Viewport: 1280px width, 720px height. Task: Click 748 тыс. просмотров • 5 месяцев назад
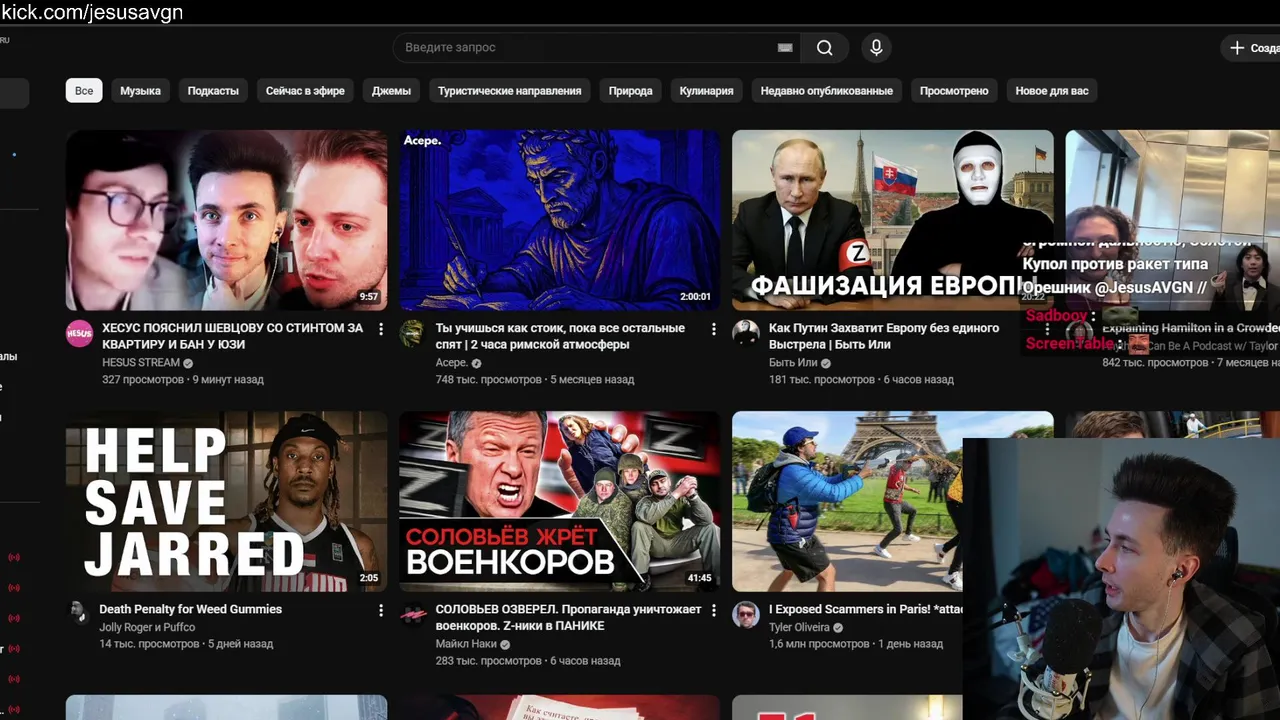tap(535, 380)
